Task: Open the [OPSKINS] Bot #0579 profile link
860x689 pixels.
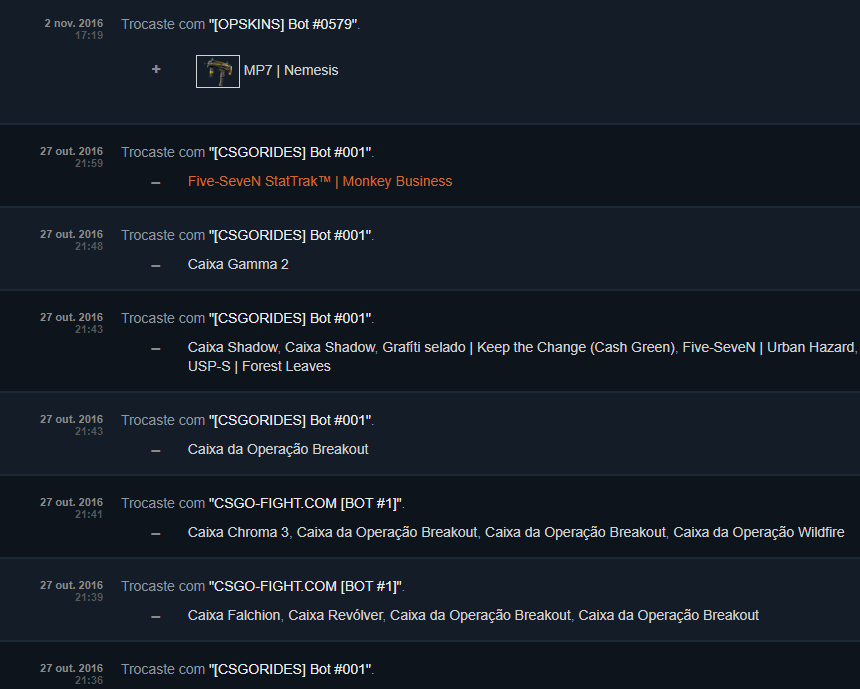Action: point(284,25)
